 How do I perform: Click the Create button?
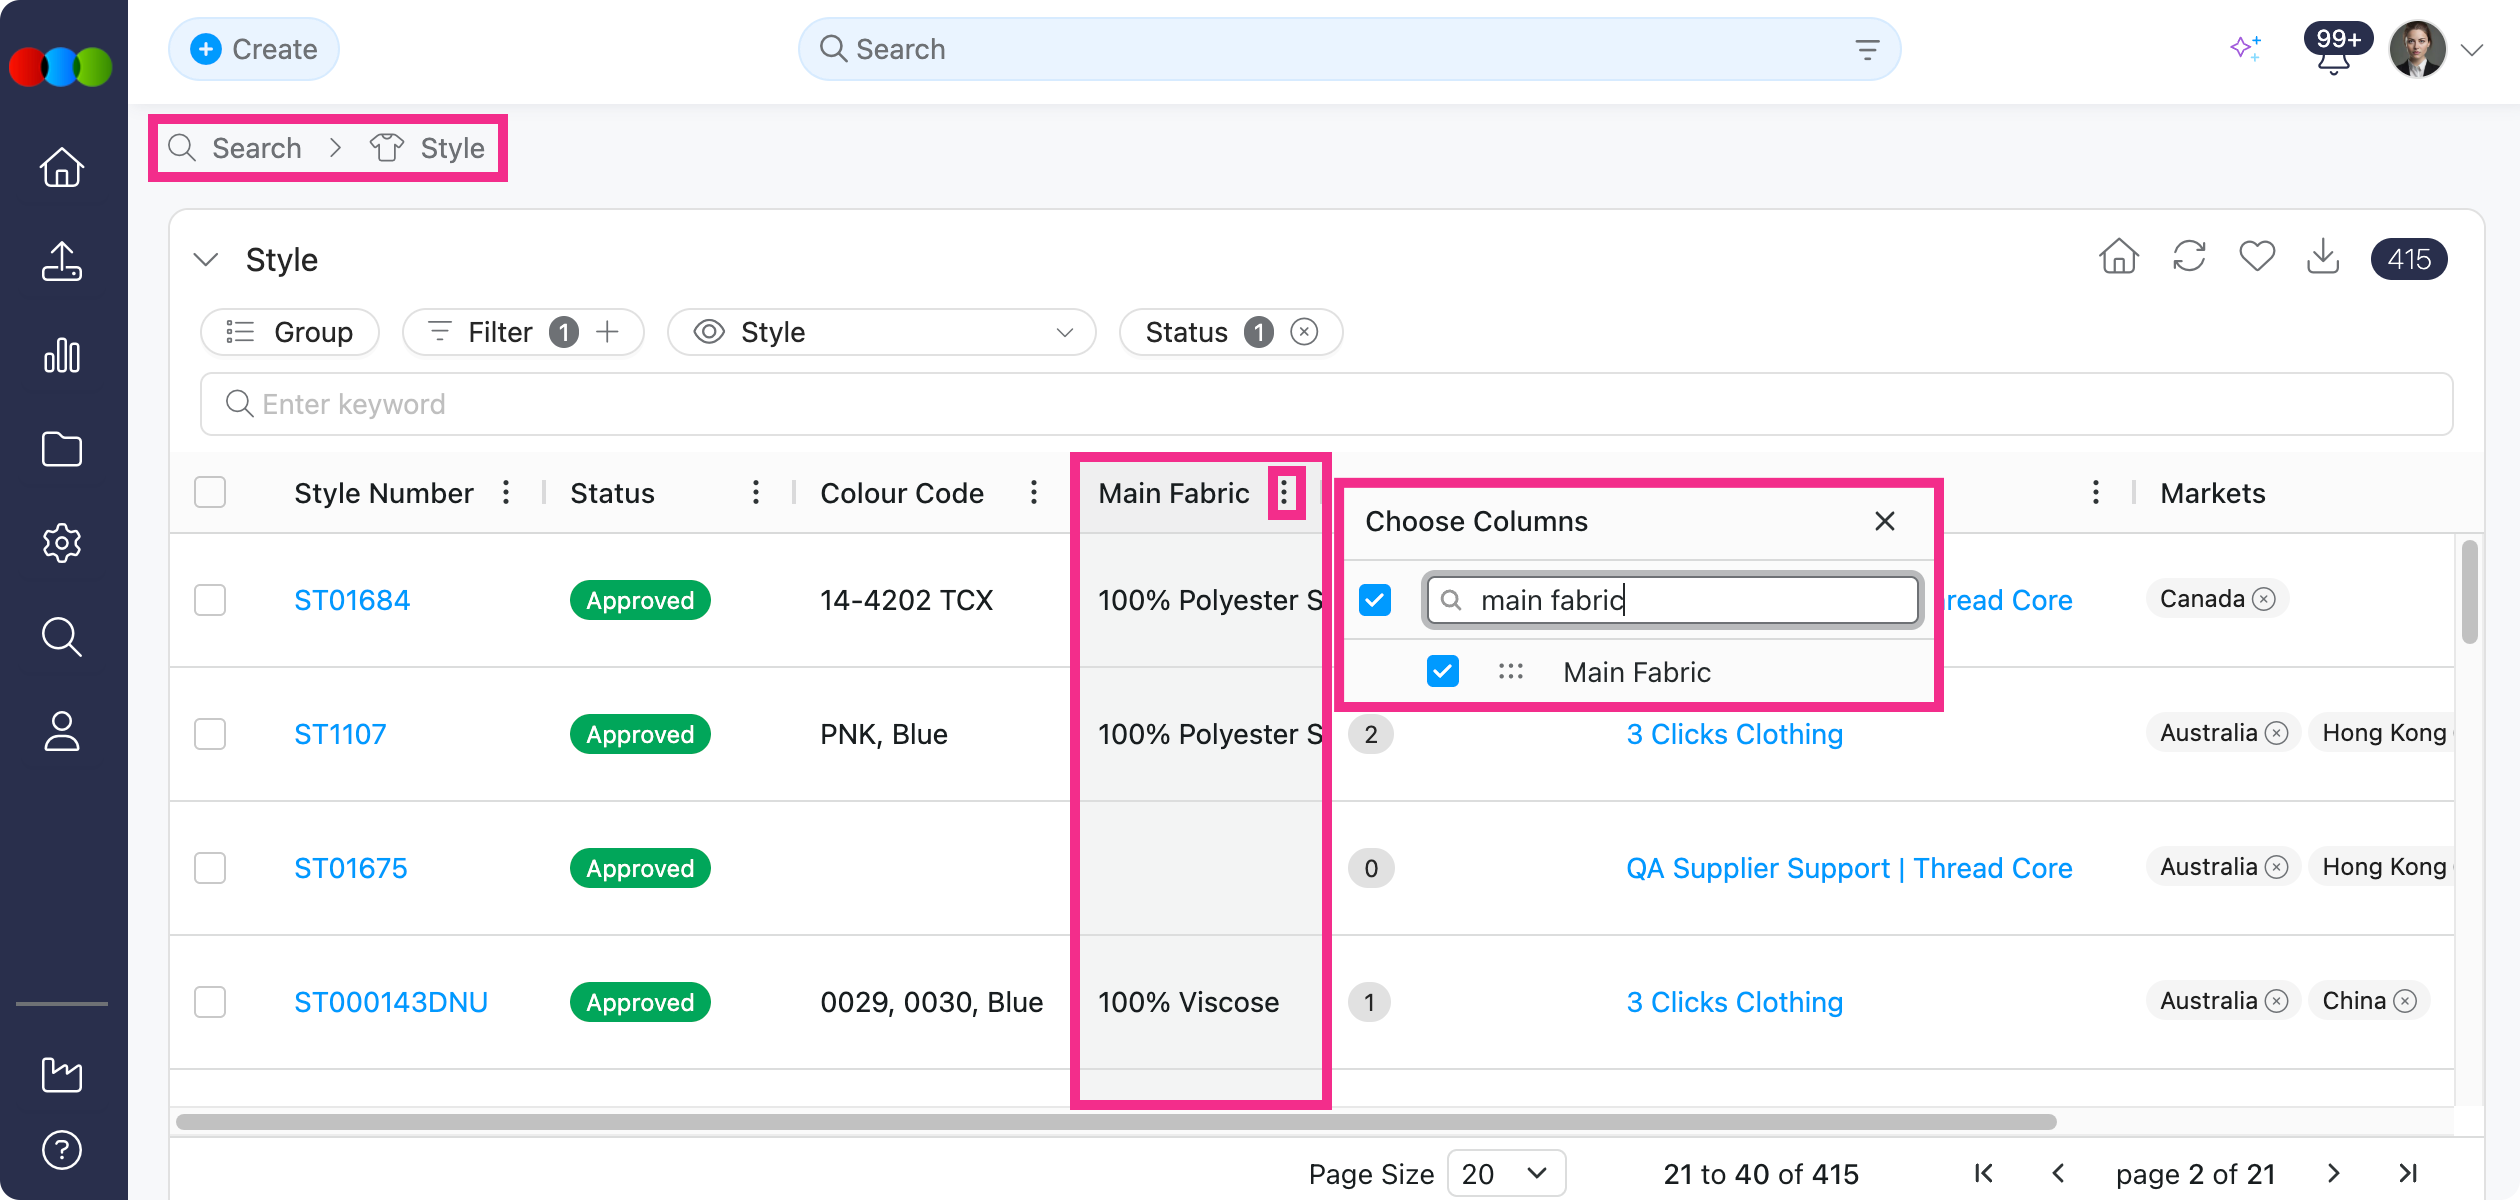click(x=254, y=49)
